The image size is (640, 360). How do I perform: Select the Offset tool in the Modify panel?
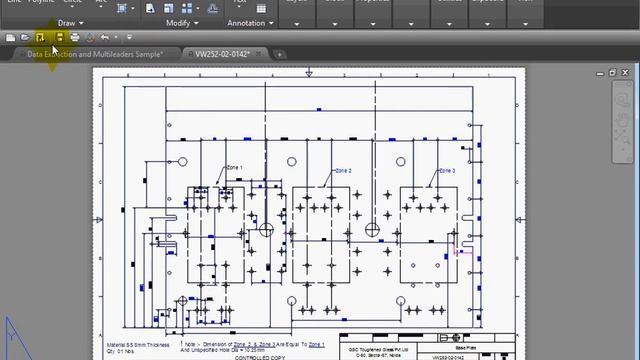(213, 9)
